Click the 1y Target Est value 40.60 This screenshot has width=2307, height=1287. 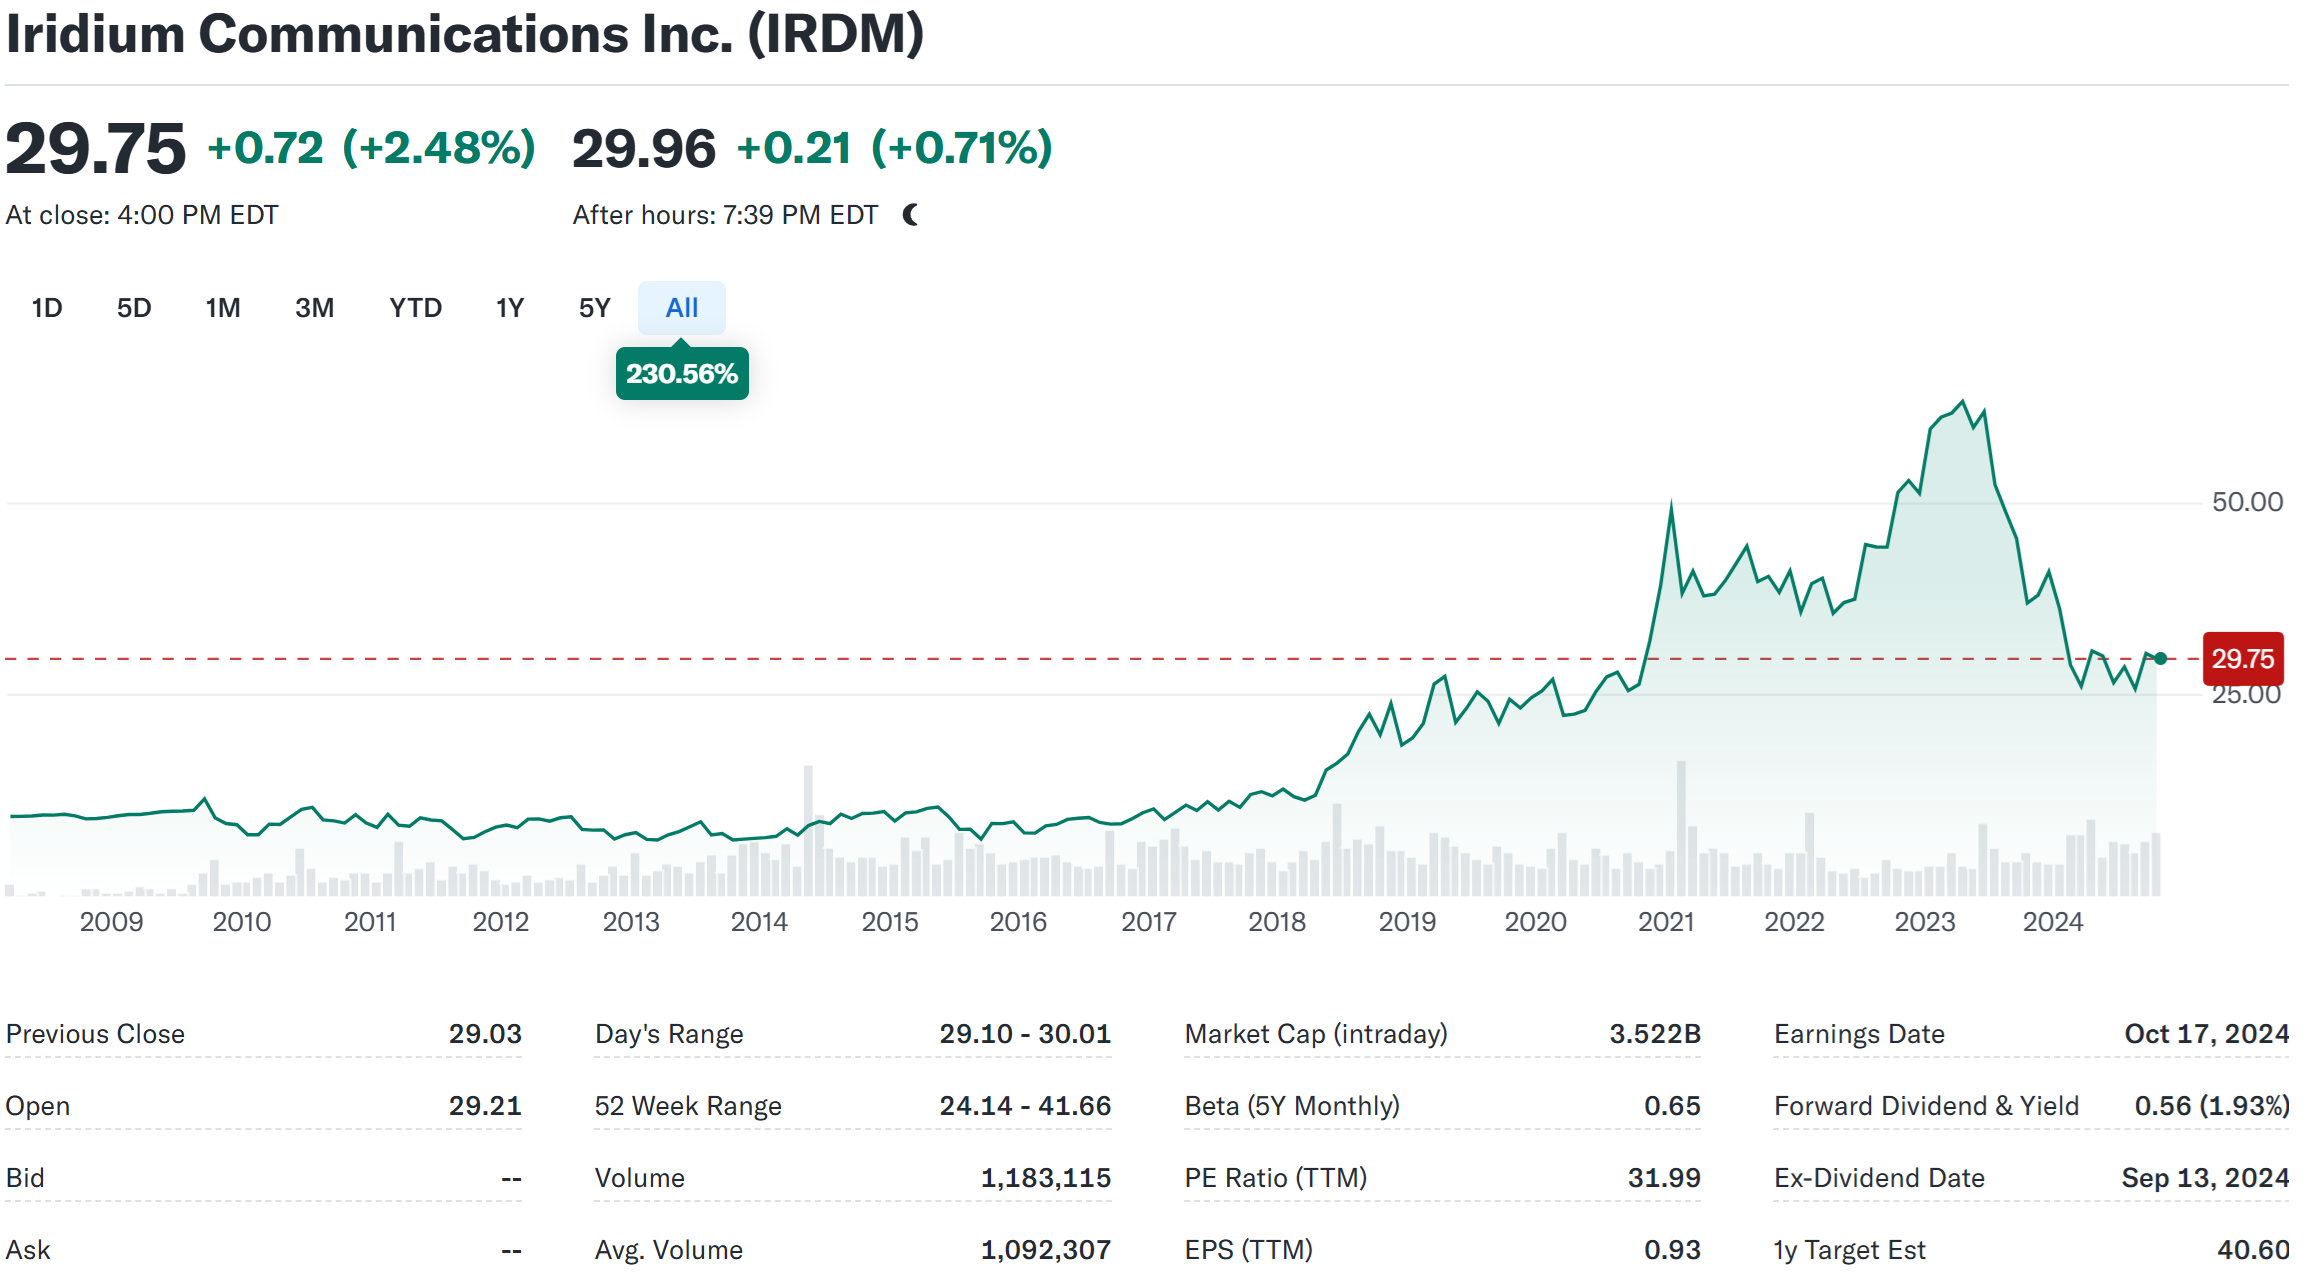click(2253, 1250)
